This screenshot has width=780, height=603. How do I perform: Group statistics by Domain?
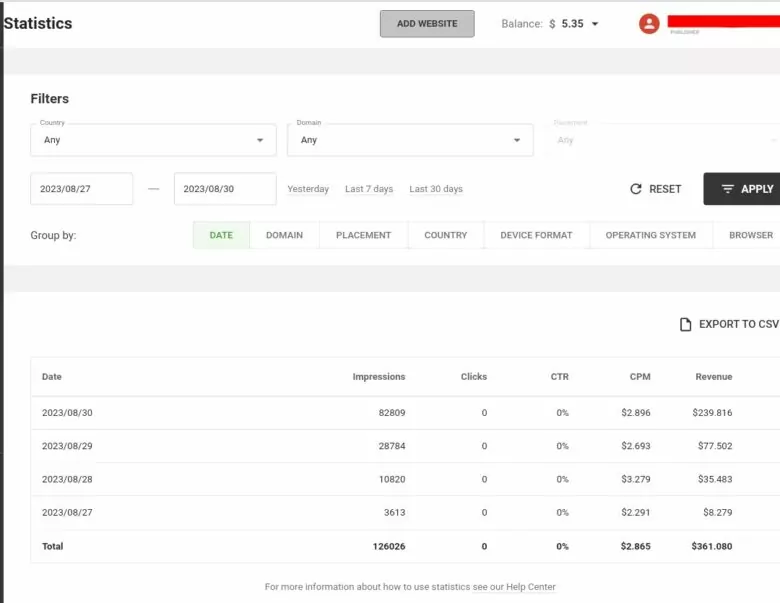[284, 235]
